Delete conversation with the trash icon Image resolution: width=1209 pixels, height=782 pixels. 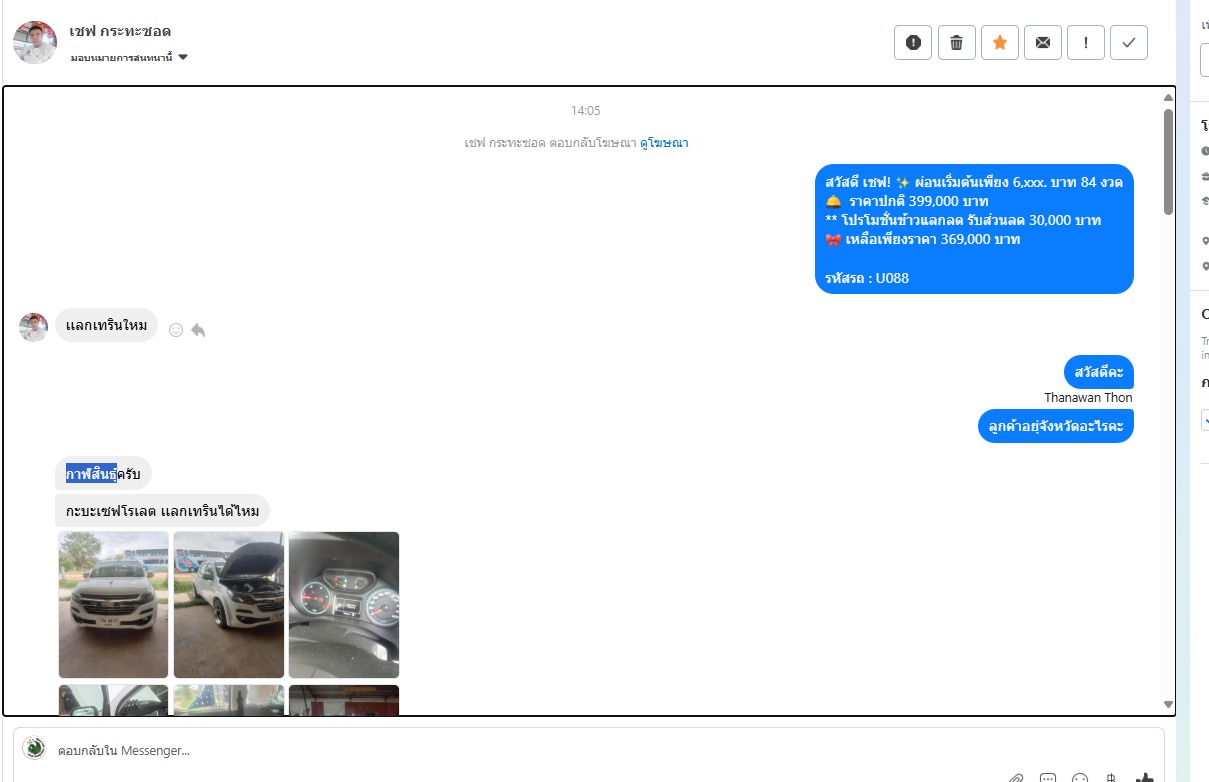point(956,42)
